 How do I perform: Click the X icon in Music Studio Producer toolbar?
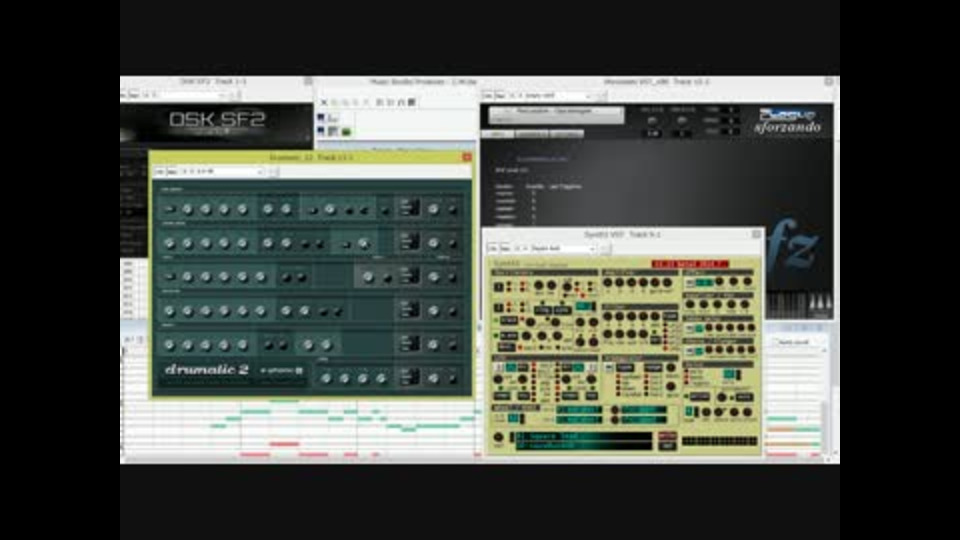tap(324, 102)
